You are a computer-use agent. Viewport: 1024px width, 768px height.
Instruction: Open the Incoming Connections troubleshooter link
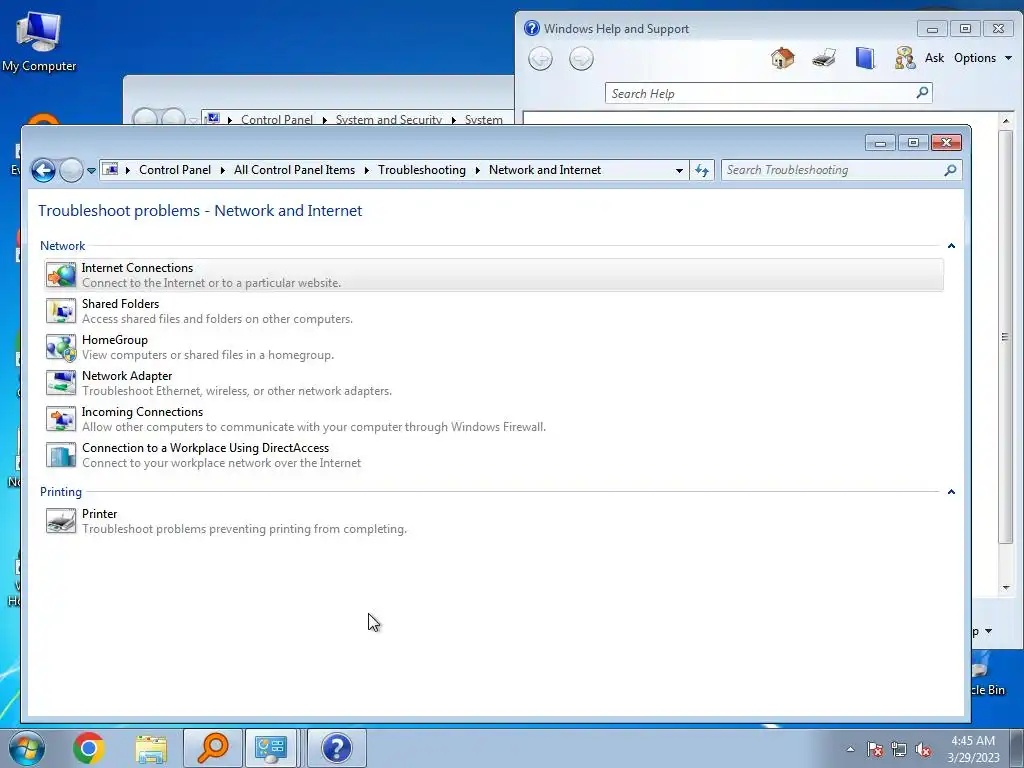point(142,411)
